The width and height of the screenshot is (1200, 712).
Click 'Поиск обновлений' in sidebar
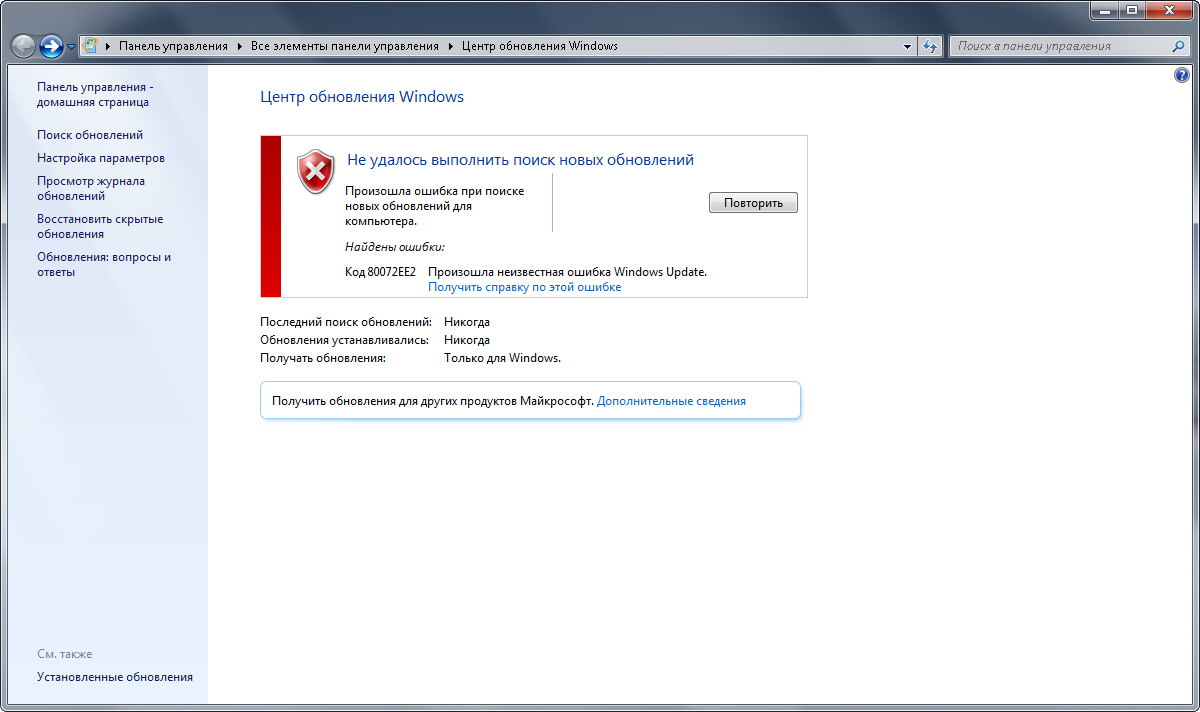point(90,135)
